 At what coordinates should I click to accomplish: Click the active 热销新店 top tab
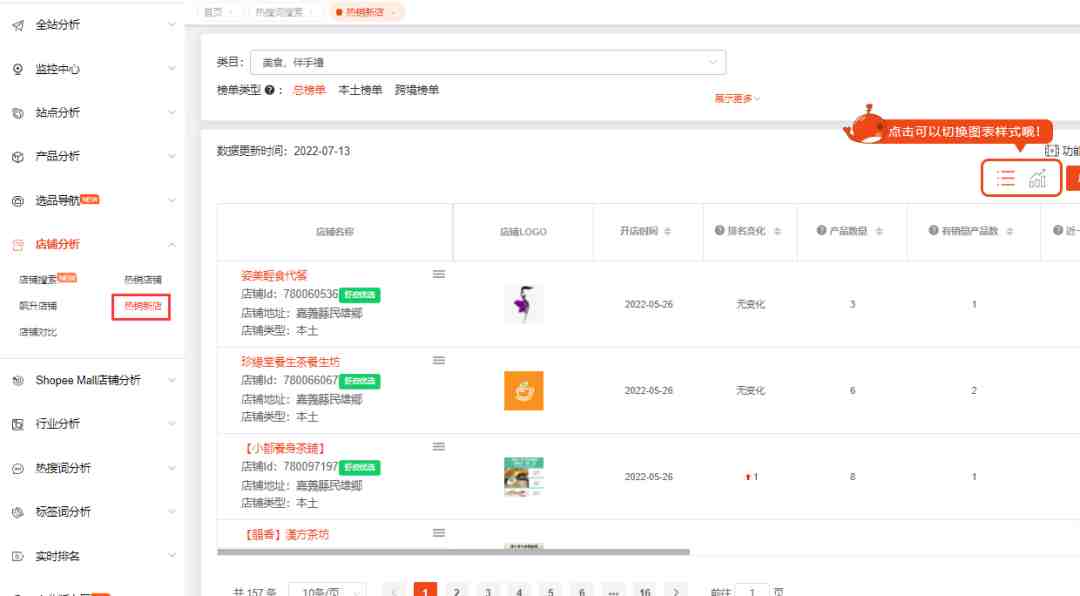(366, 12)
